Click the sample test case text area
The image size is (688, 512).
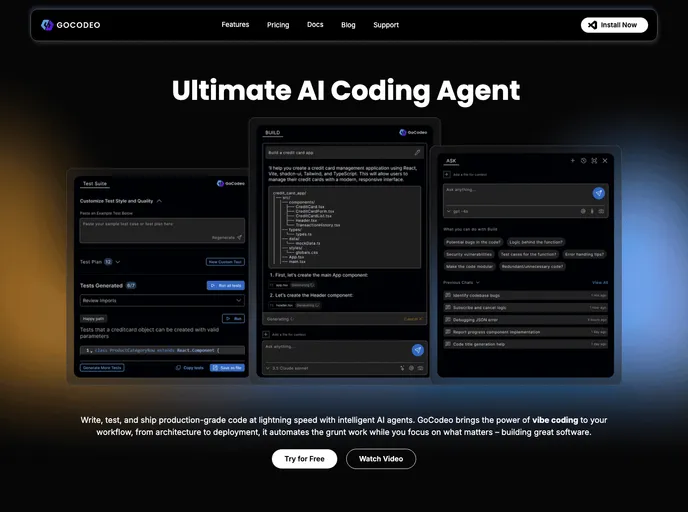[162, 230]
